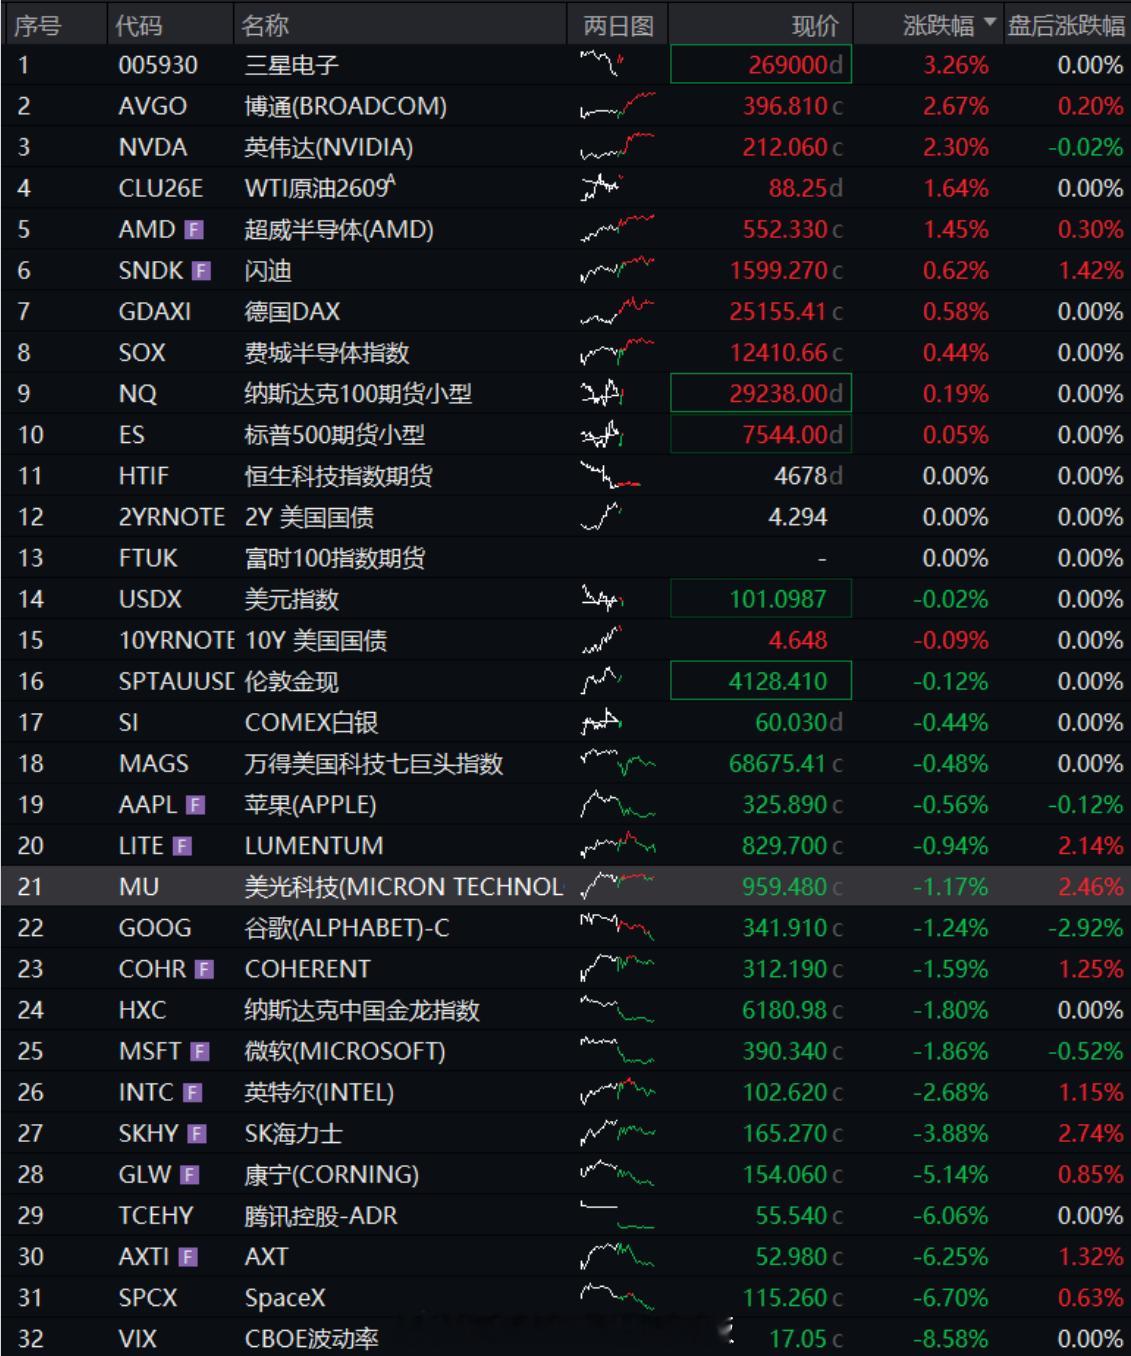Select the COMEX白银 name cell

[311, 722]
